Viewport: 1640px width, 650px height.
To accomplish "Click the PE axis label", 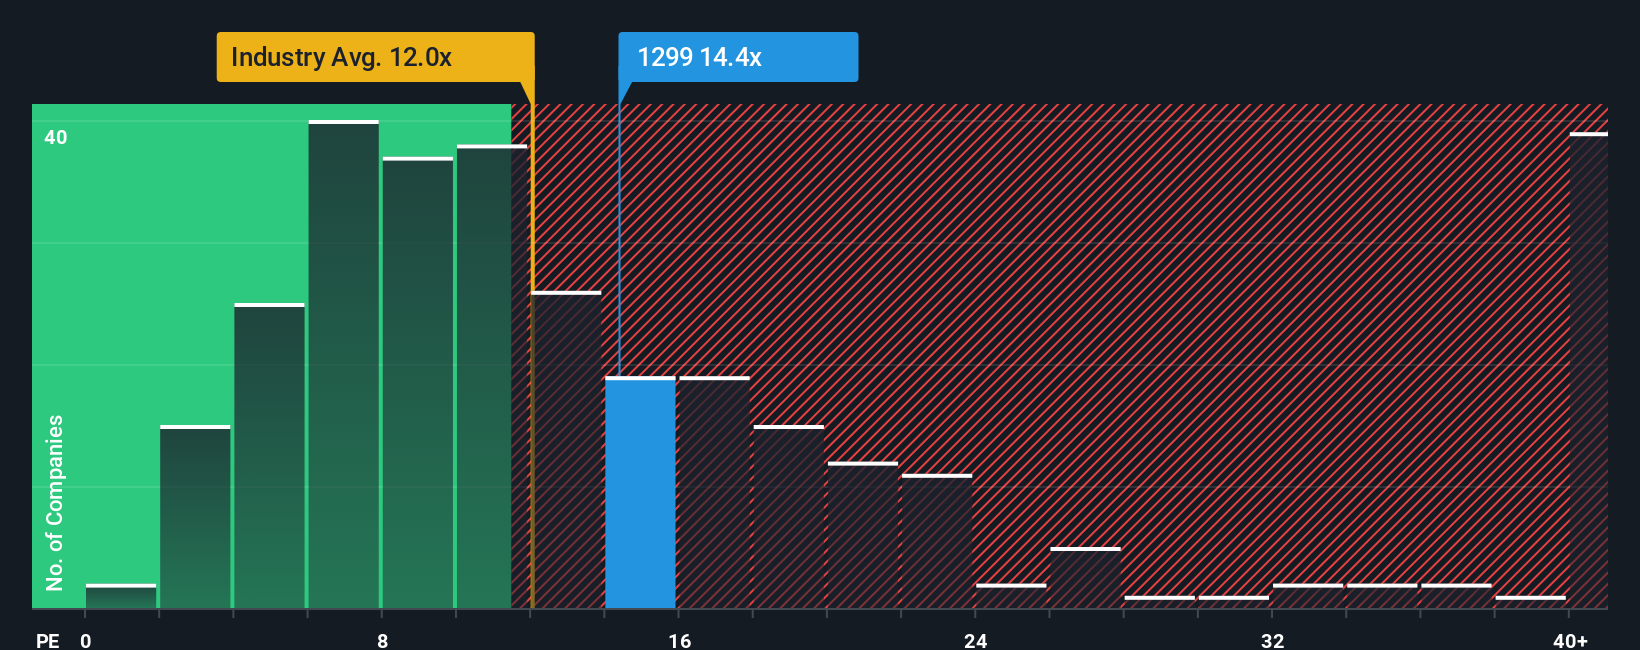I will pyautogui.click(x=47, y=640).
